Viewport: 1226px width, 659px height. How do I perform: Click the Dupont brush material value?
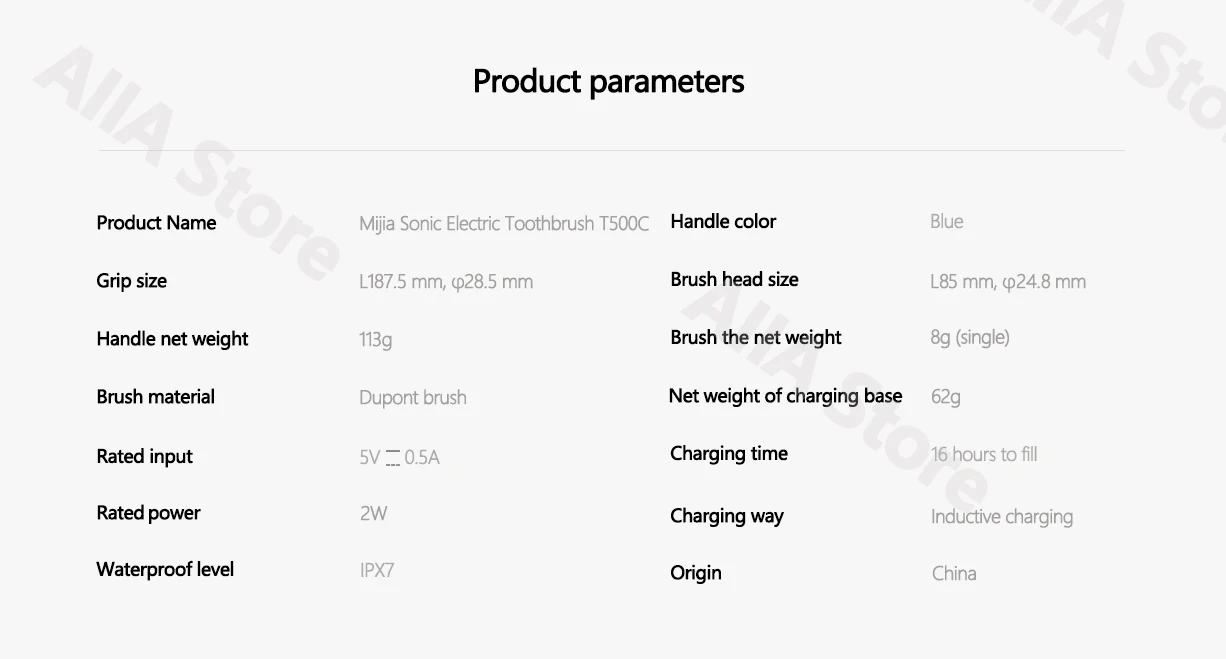pyautogui.click(x=413, y=398)
